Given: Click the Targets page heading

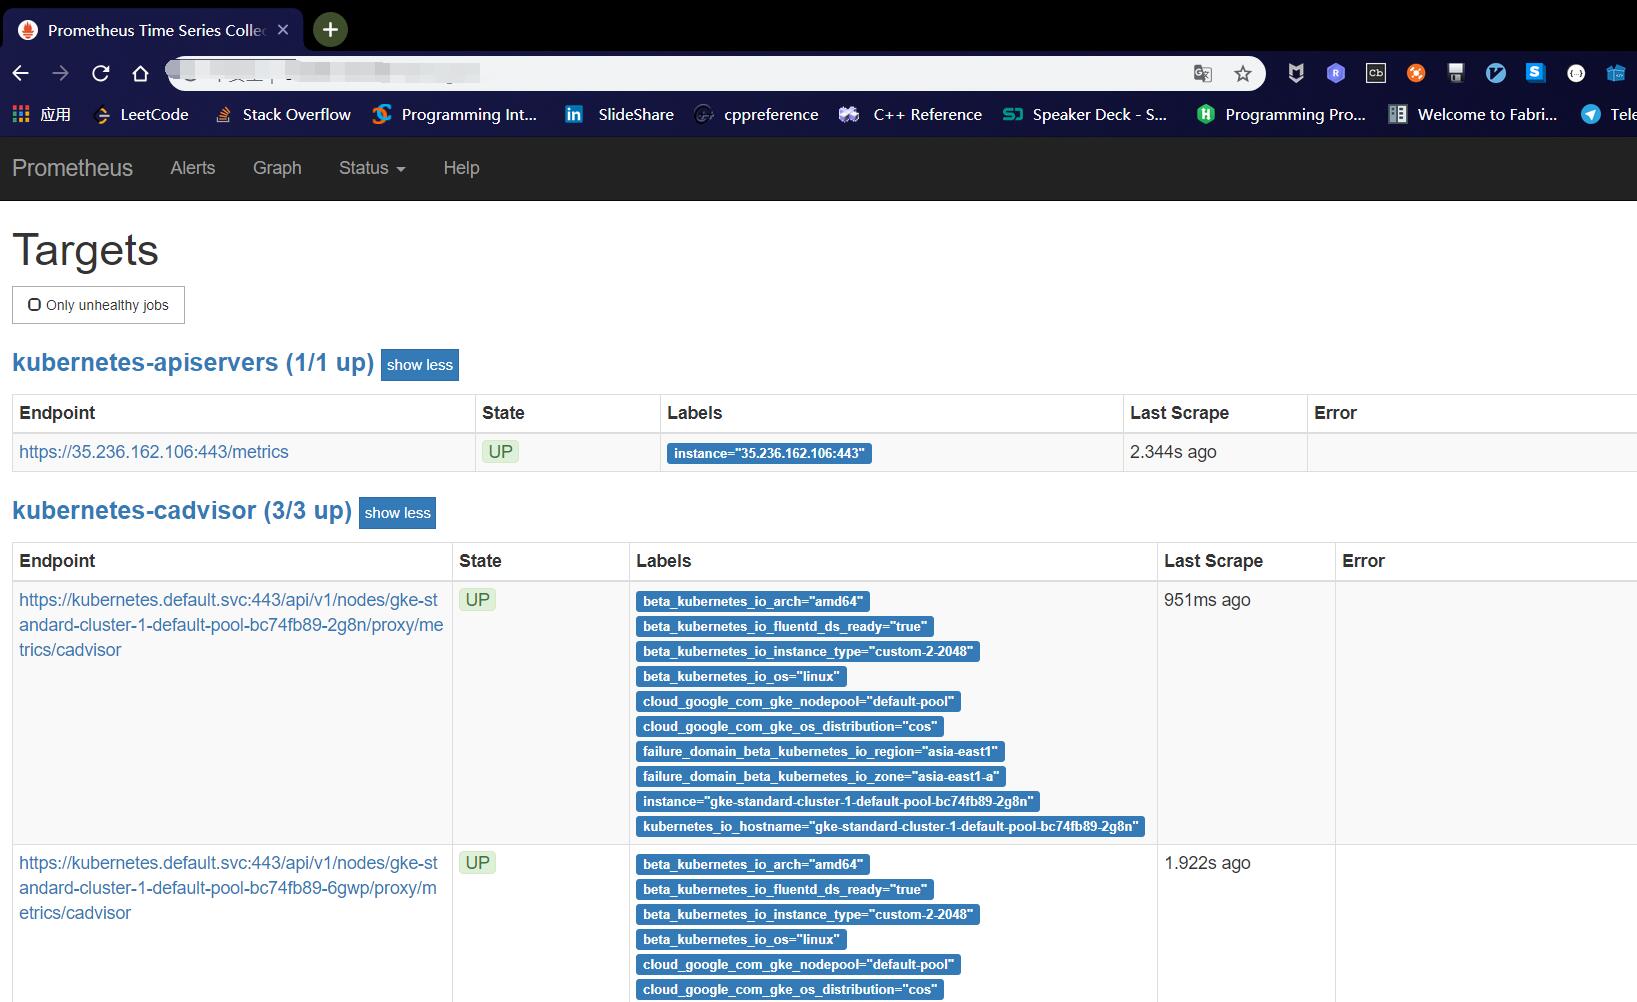Looking at the screenshot, I should [x=85, y=250].
